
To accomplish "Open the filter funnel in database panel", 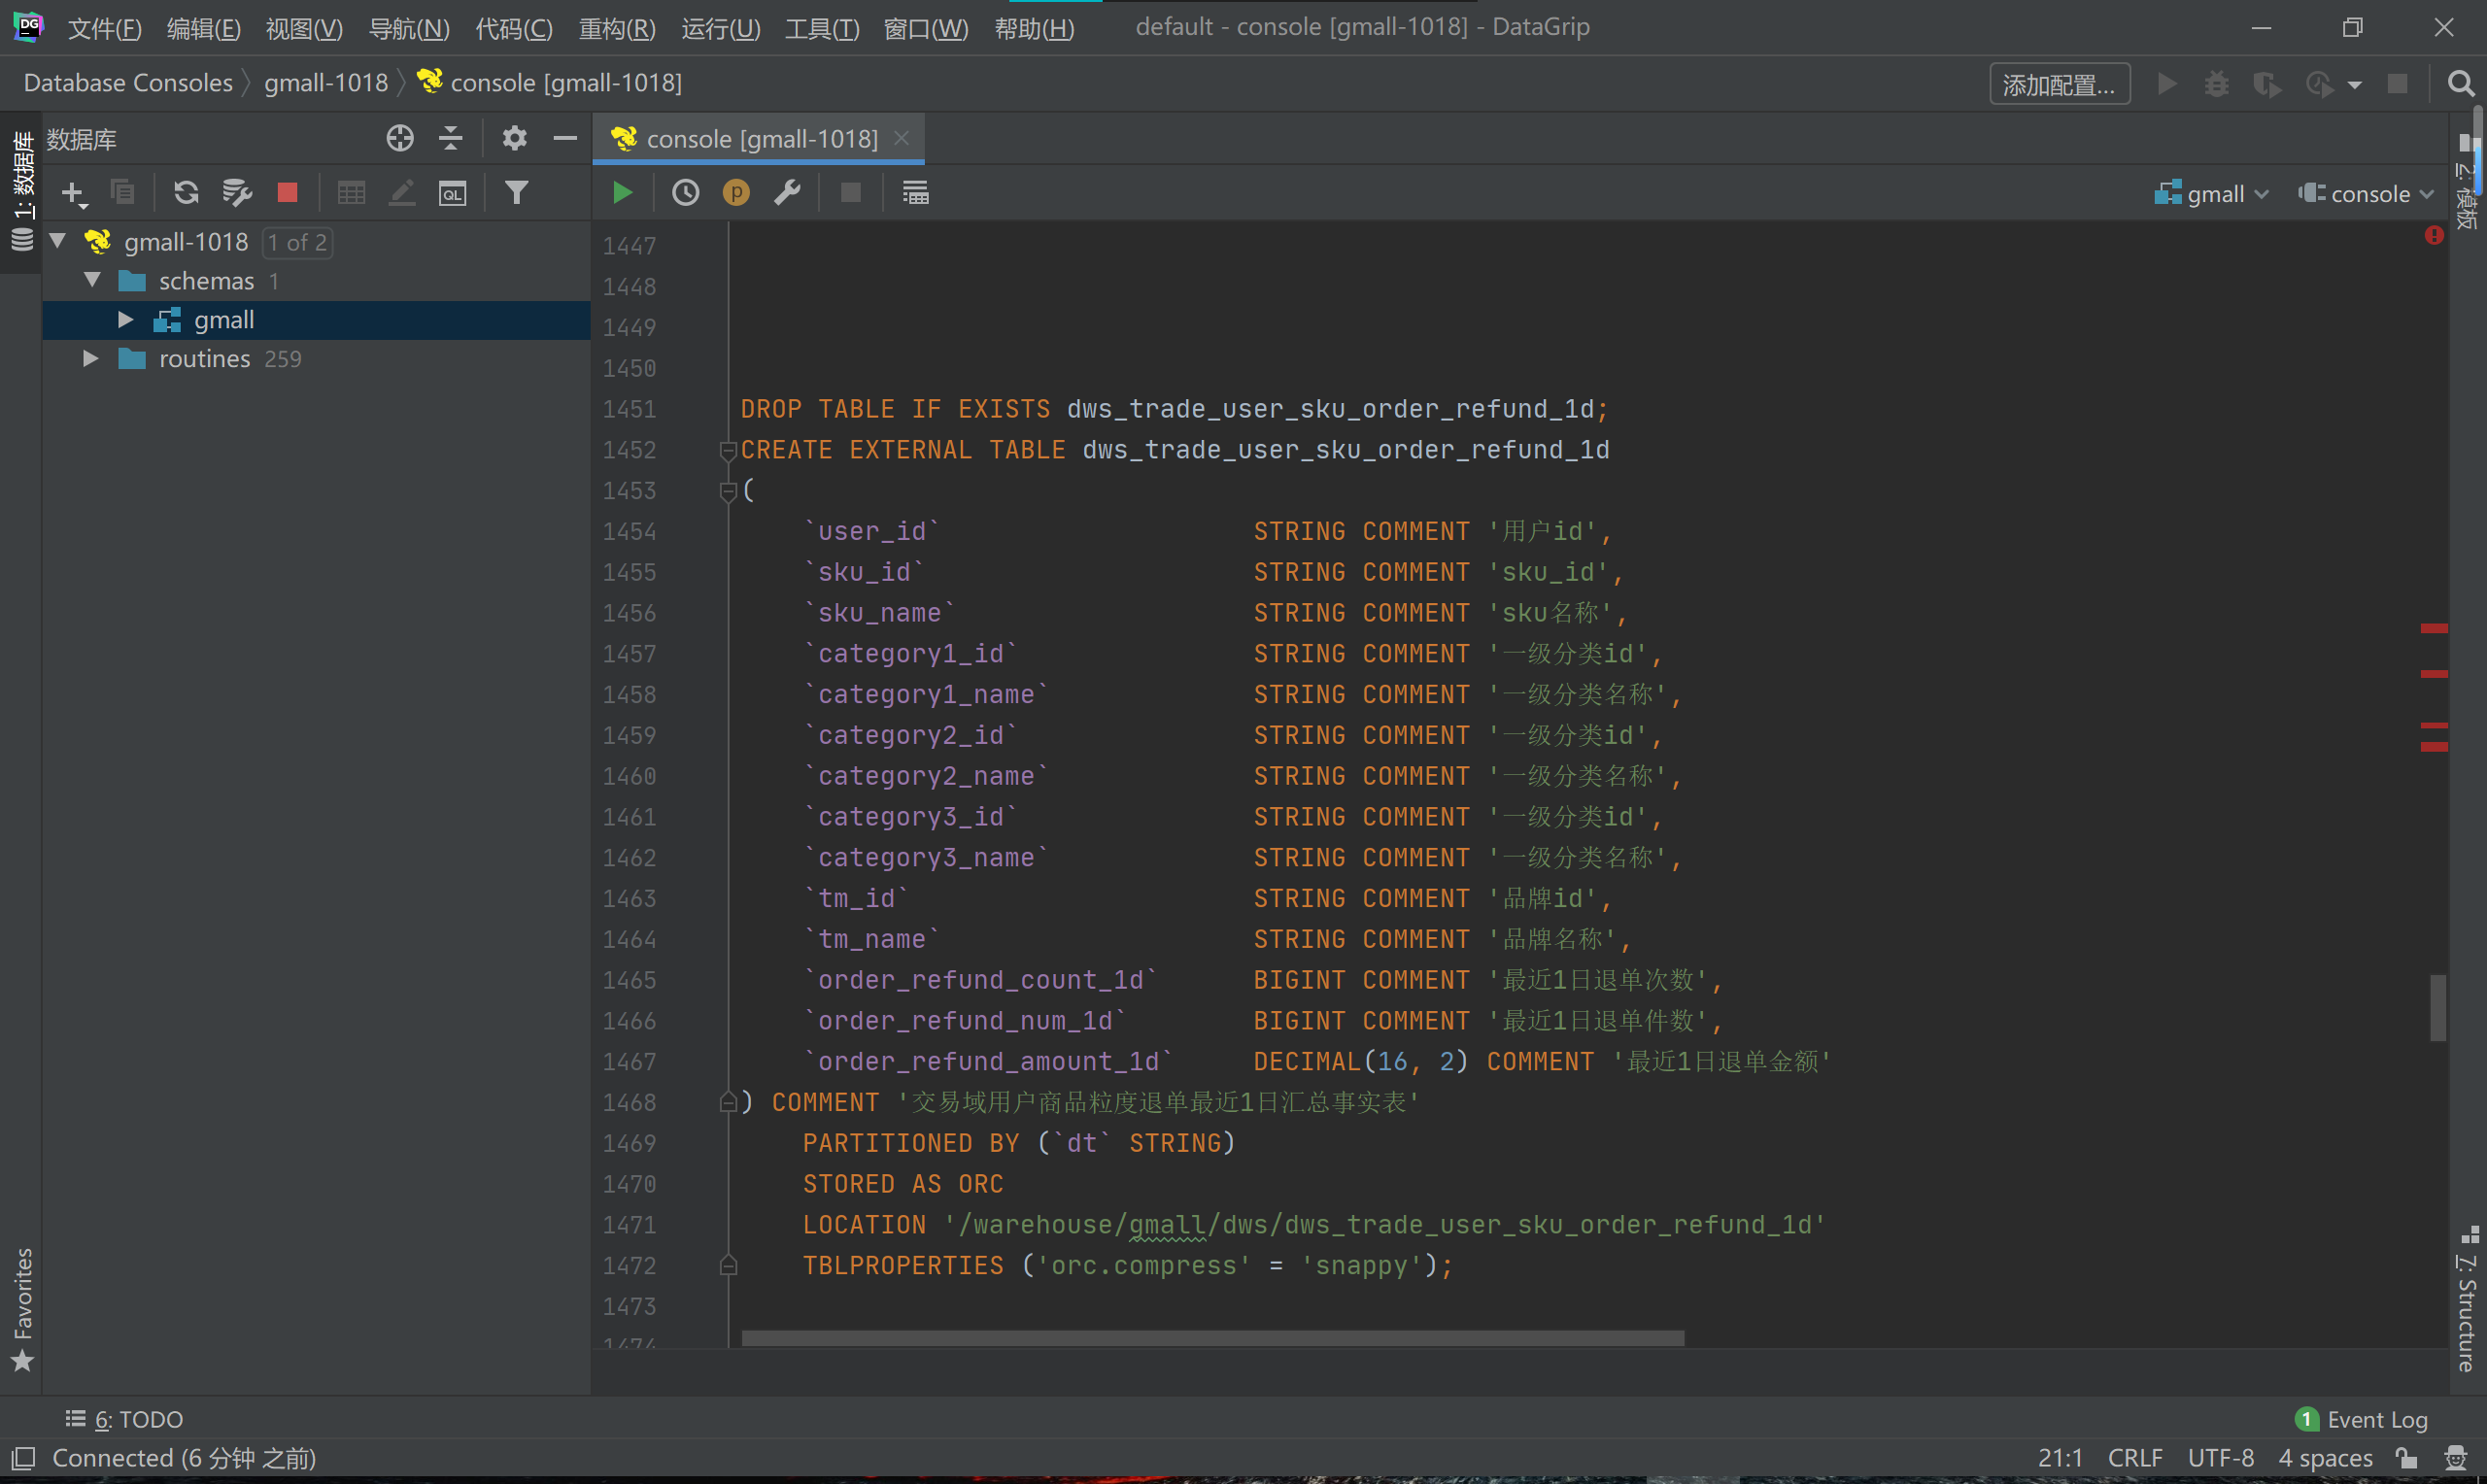I will [x=516, y=192].
